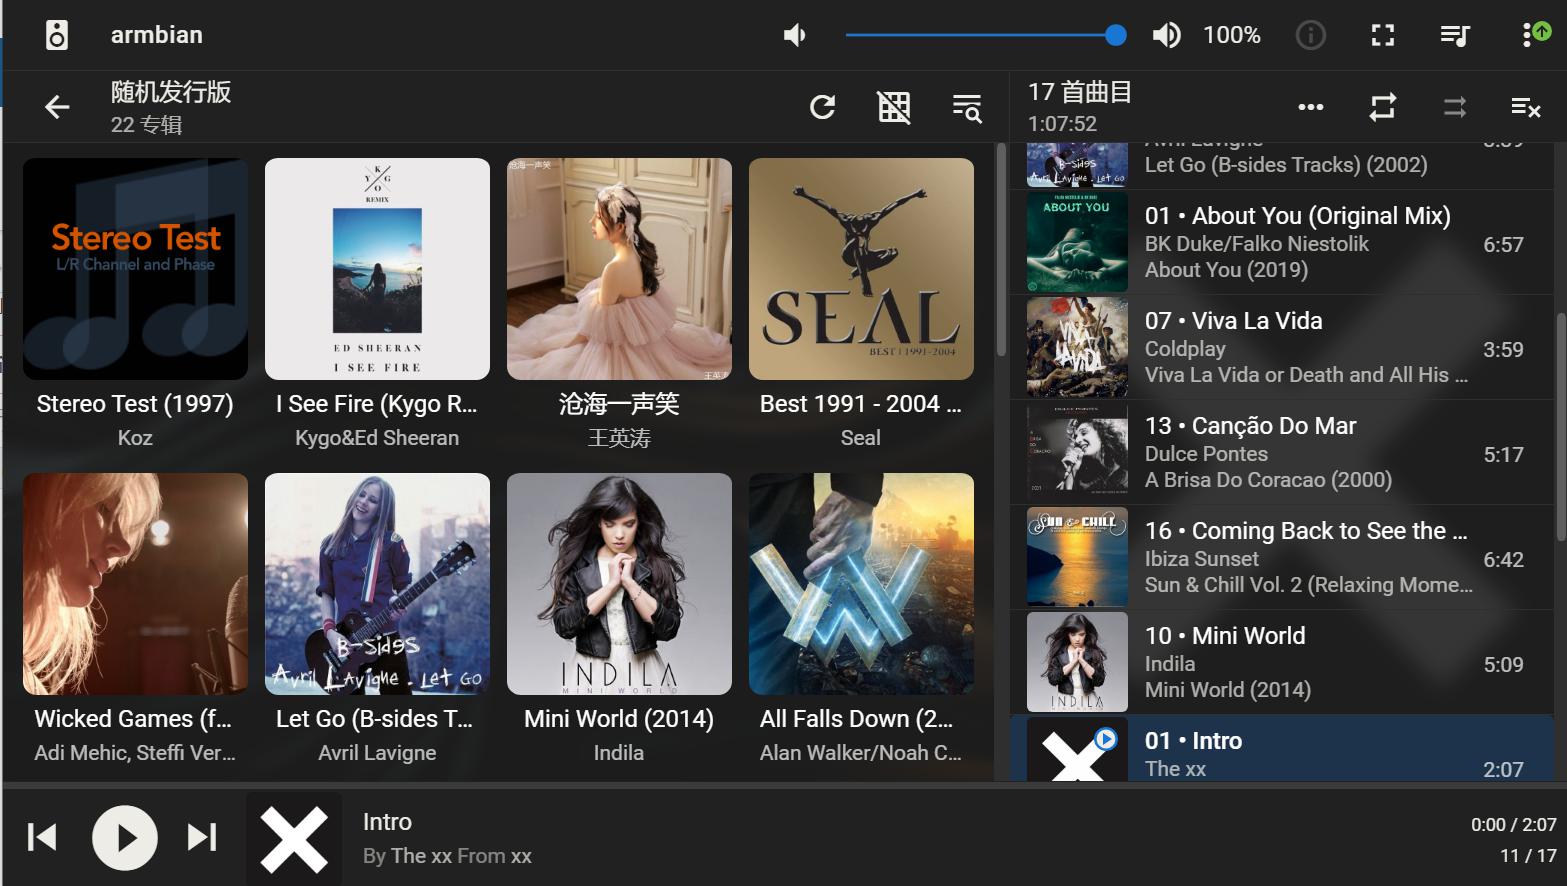Click the Dulce Pontes queue cover art
This screenshot has width=1567, height=886.
(x=1077, y=452)
